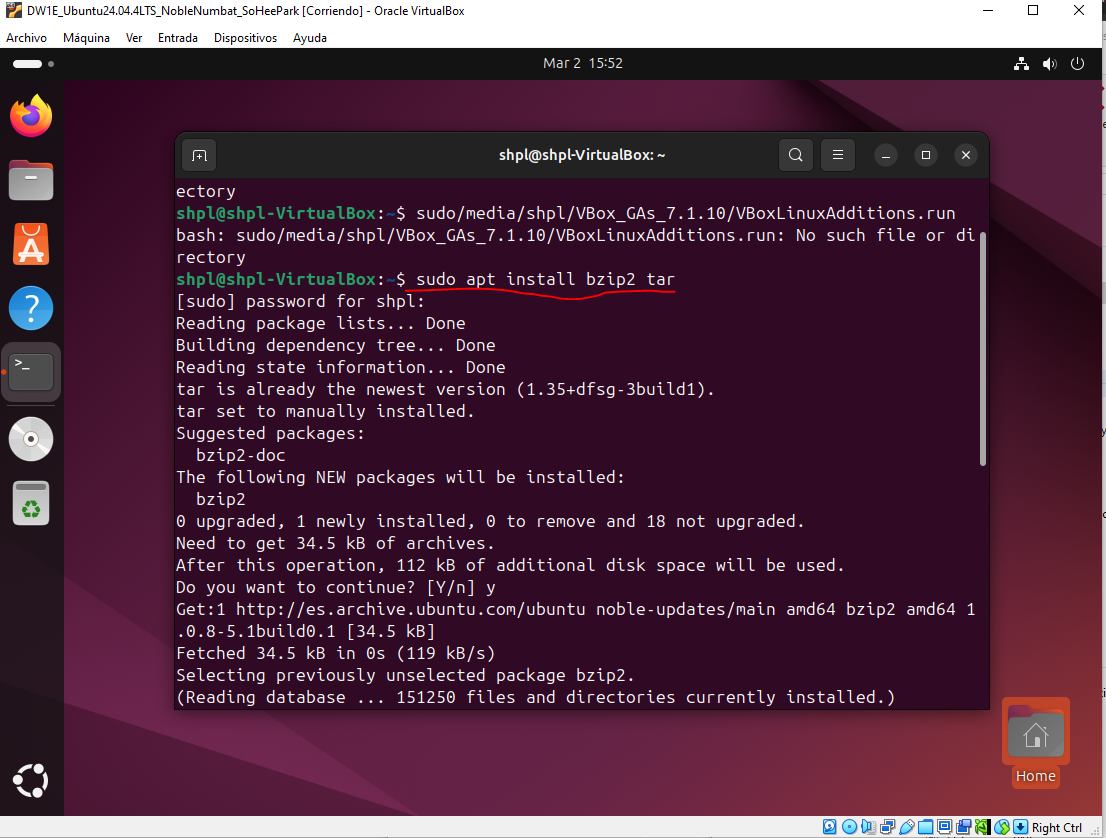
Task: Click the power icon in the top panel
Action: point(1077,63)
